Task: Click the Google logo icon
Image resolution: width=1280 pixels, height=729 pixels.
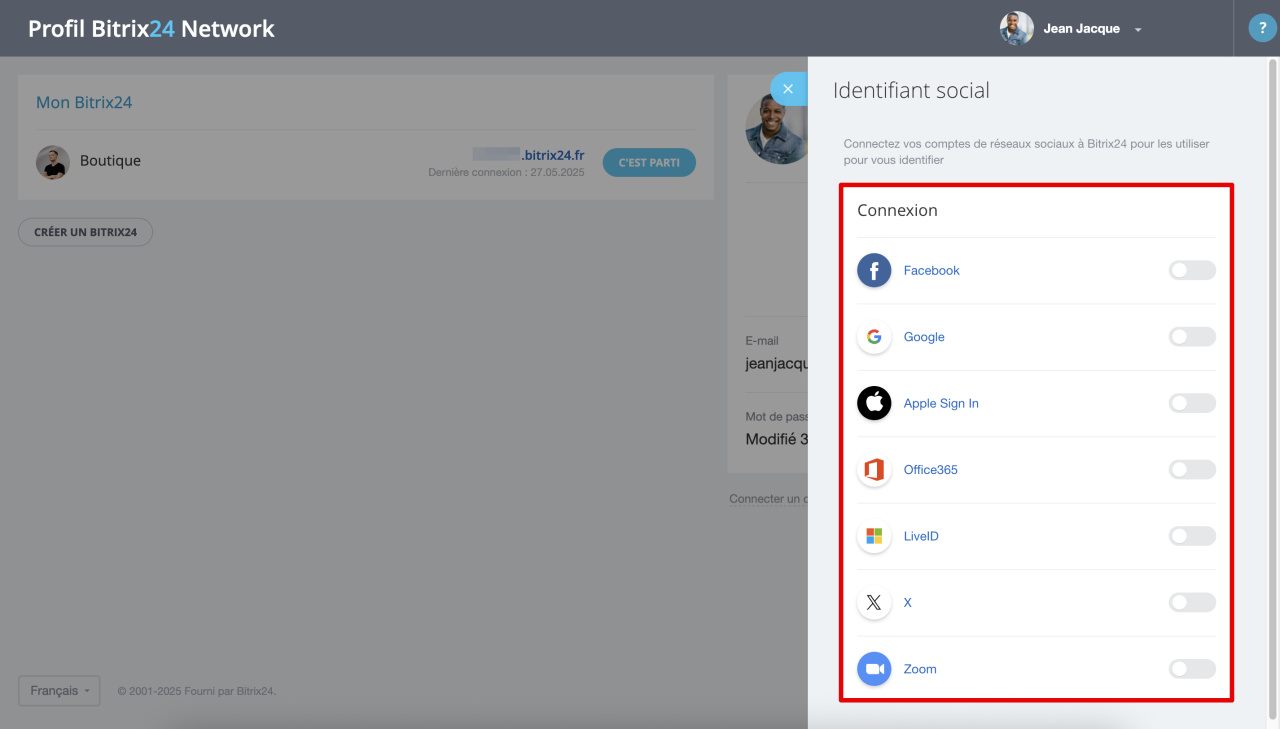Action: pyautogui.click(x=874, y=337)
